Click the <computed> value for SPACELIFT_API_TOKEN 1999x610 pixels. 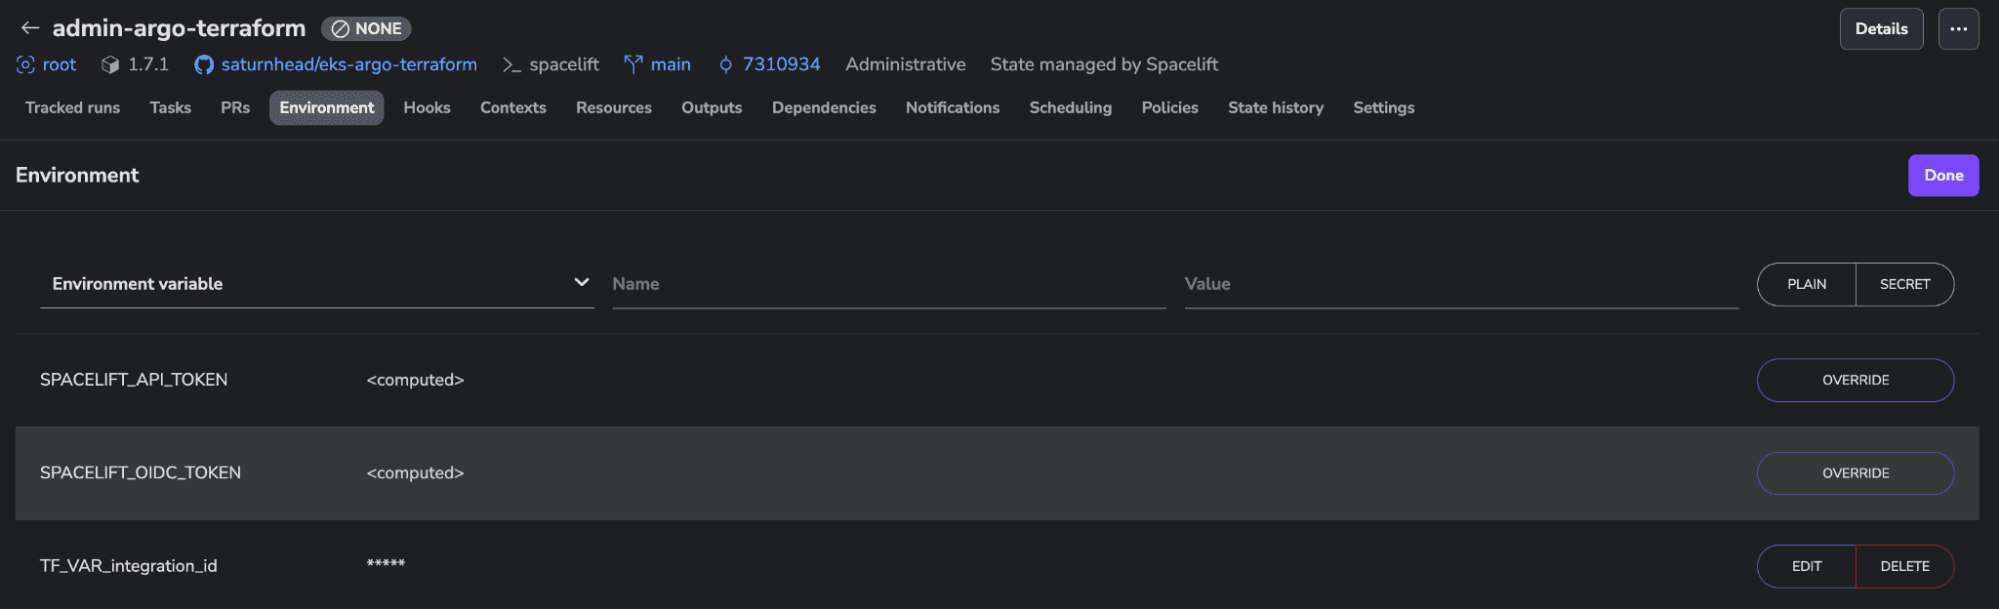pos(415,380)
